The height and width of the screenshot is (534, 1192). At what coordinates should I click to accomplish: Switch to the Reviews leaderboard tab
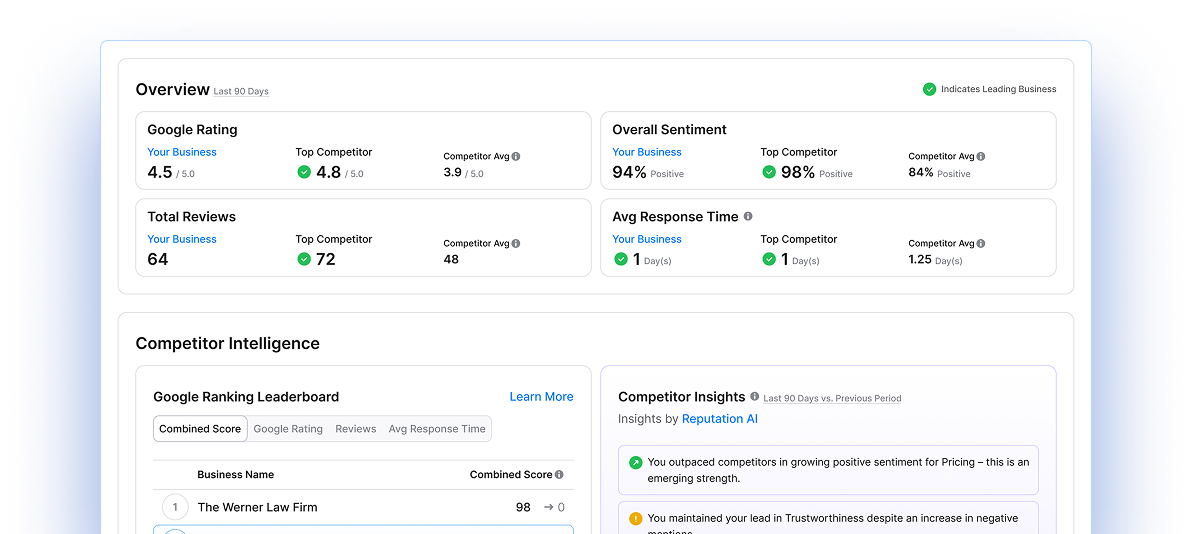coord(356,429)
